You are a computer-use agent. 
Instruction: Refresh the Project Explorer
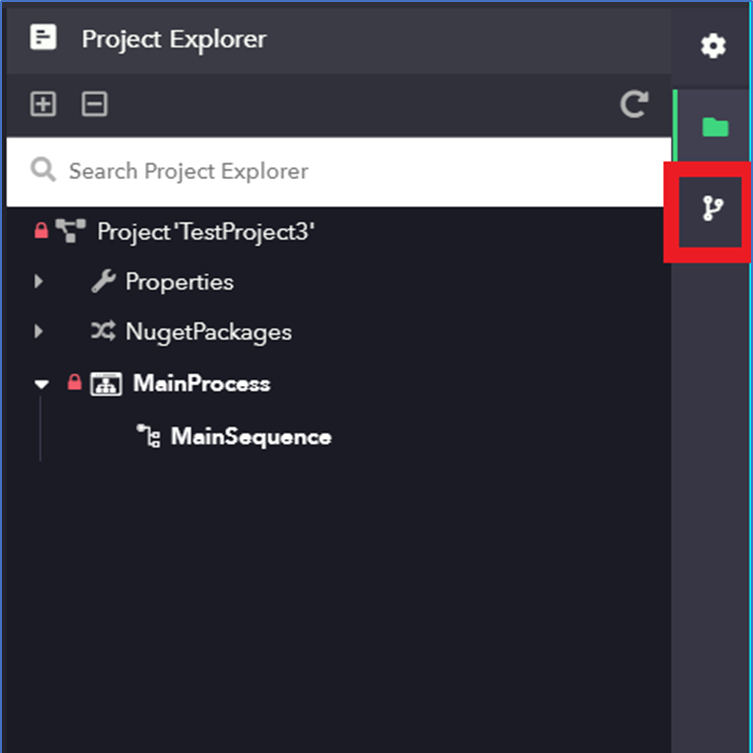pos(634,104)
